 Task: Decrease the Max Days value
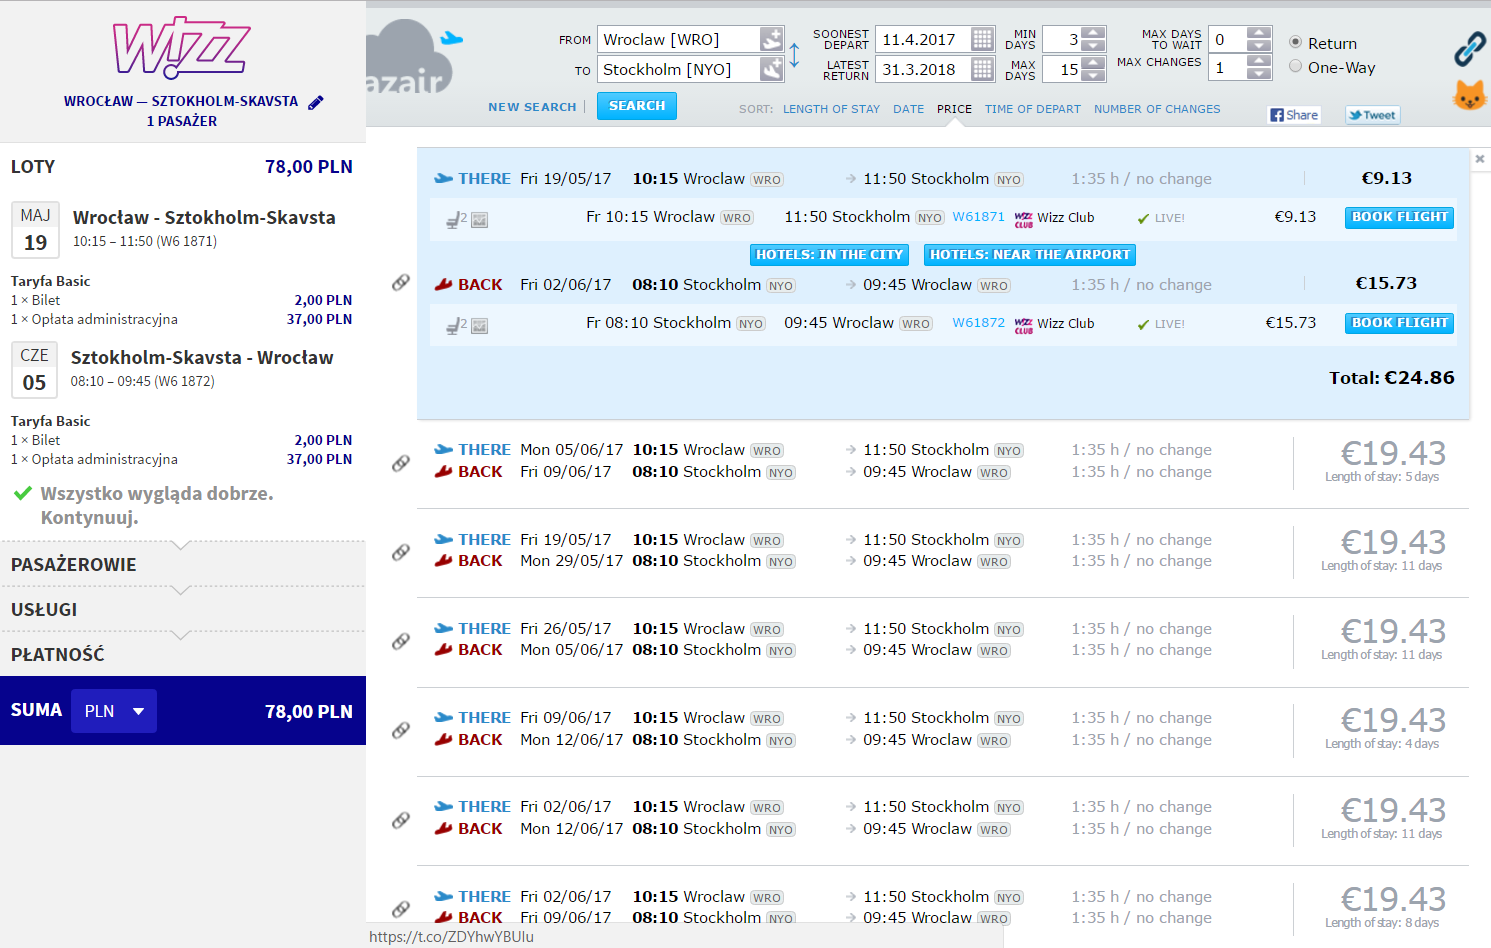pyautogui.click(x=1095, y=76)
